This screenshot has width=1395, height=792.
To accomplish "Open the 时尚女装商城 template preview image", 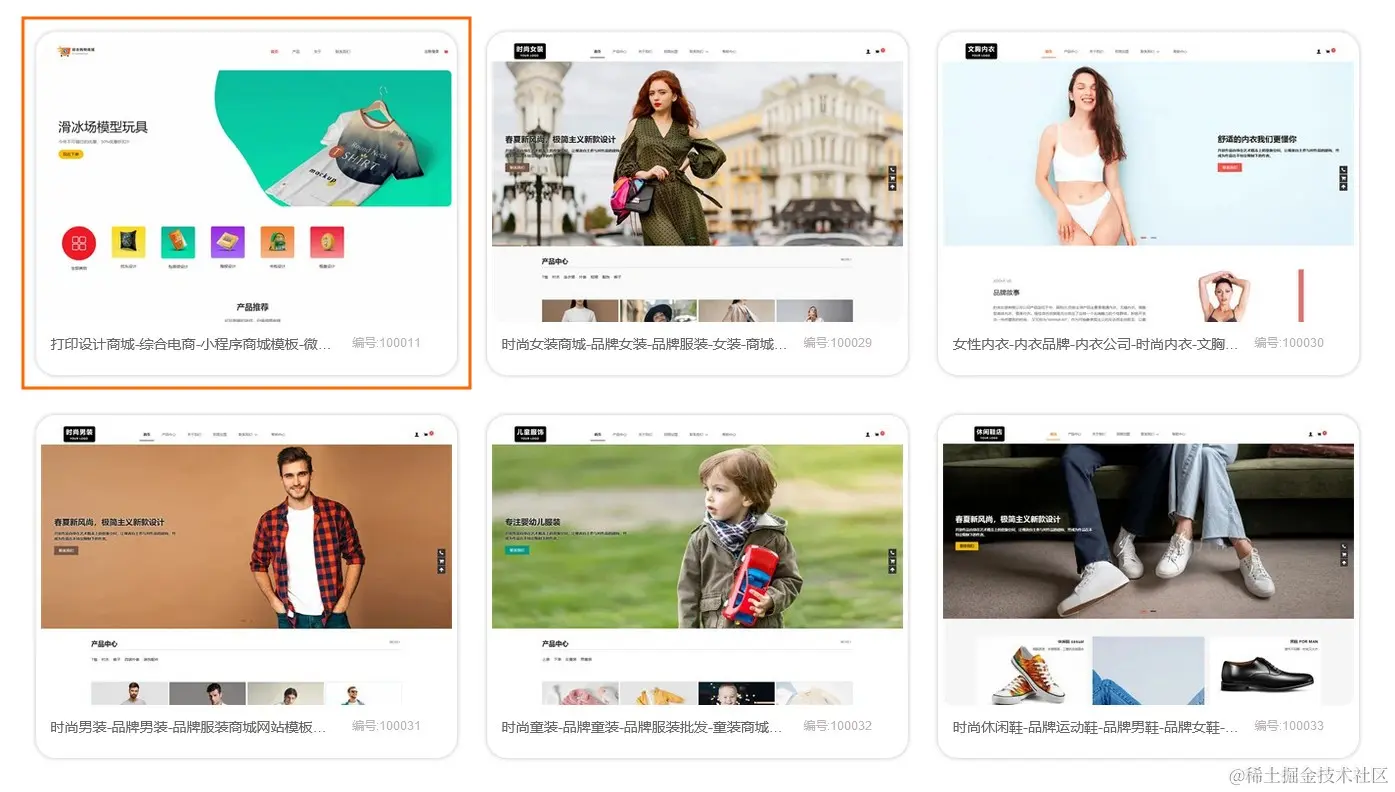I will (697, 180).
